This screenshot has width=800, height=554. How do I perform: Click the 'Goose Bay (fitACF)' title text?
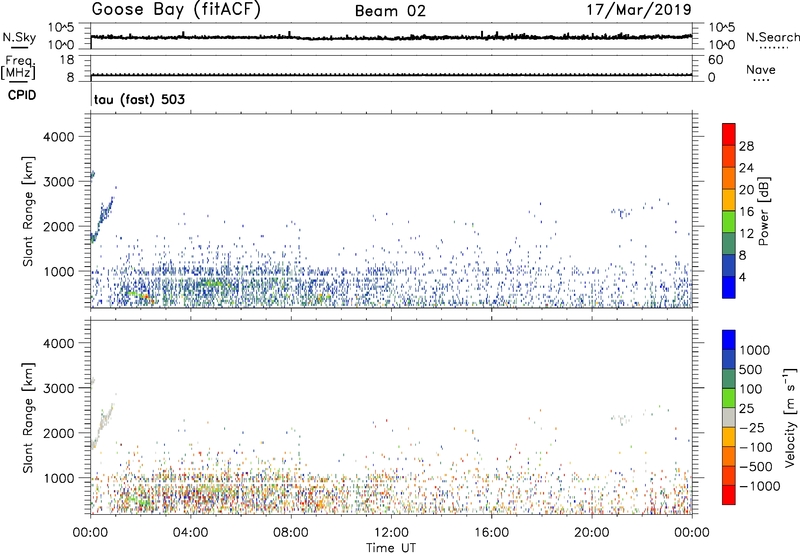(x=176, y=10)
